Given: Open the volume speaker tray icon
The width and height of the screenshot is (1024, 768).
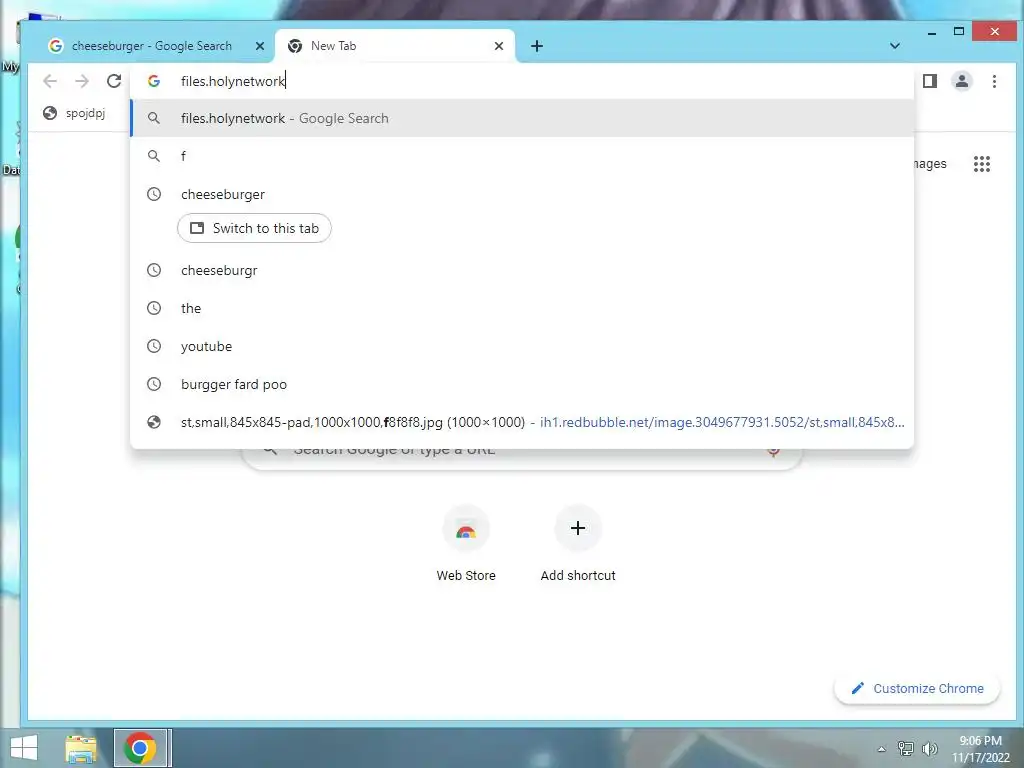Looking at the screenshot, I should [x=929, y=748].
